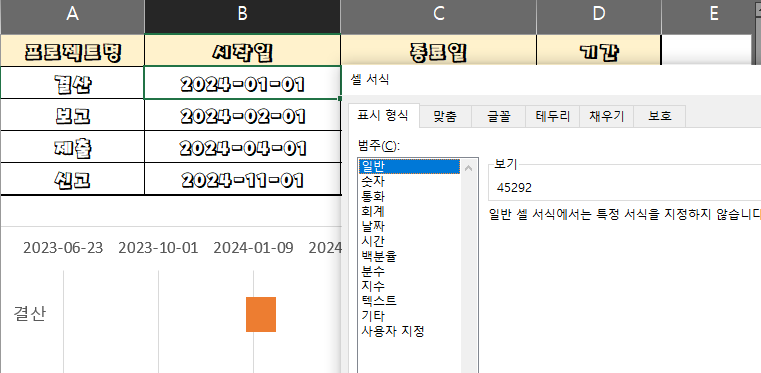Click the cell with date 2024-01-01
This screenshot has height=373, width=761.
click(243, 83)
